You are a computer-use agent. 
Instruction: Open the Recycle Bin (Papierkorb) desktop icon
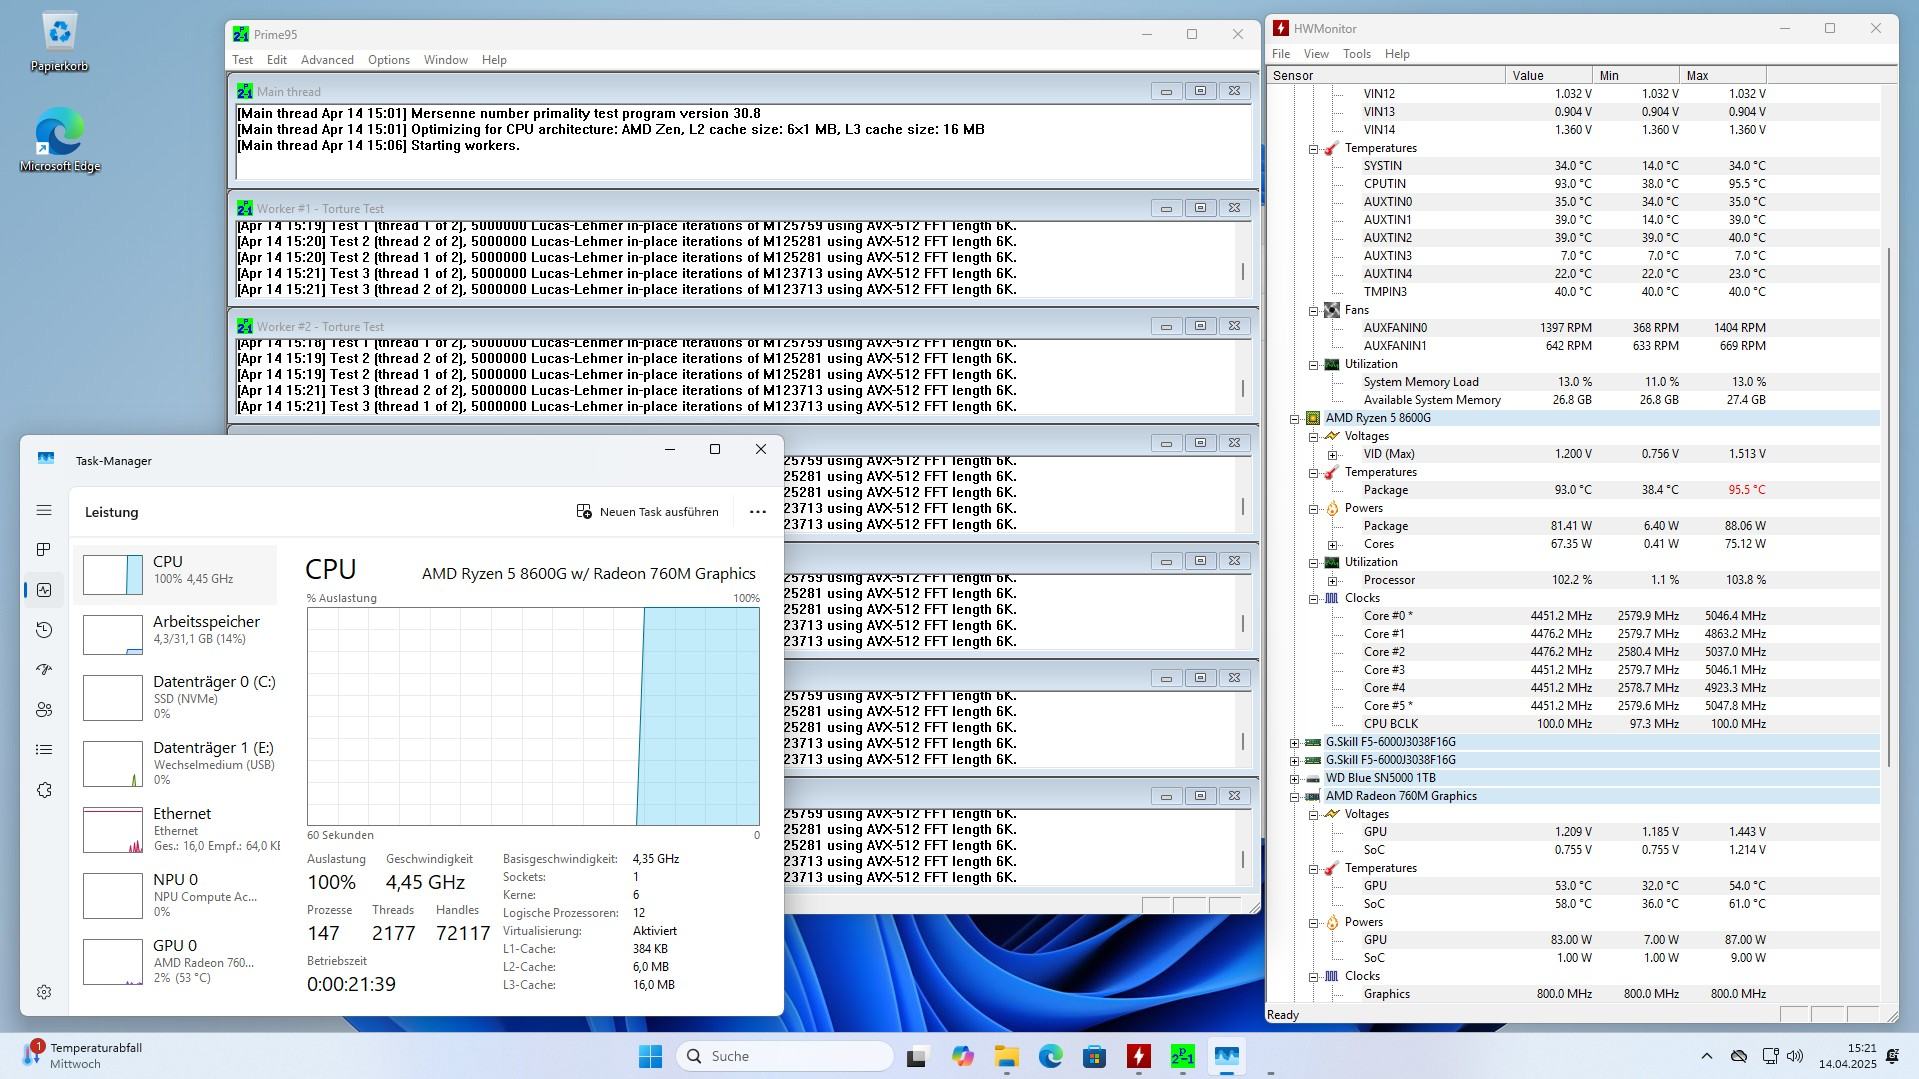(x=59, y=43)
